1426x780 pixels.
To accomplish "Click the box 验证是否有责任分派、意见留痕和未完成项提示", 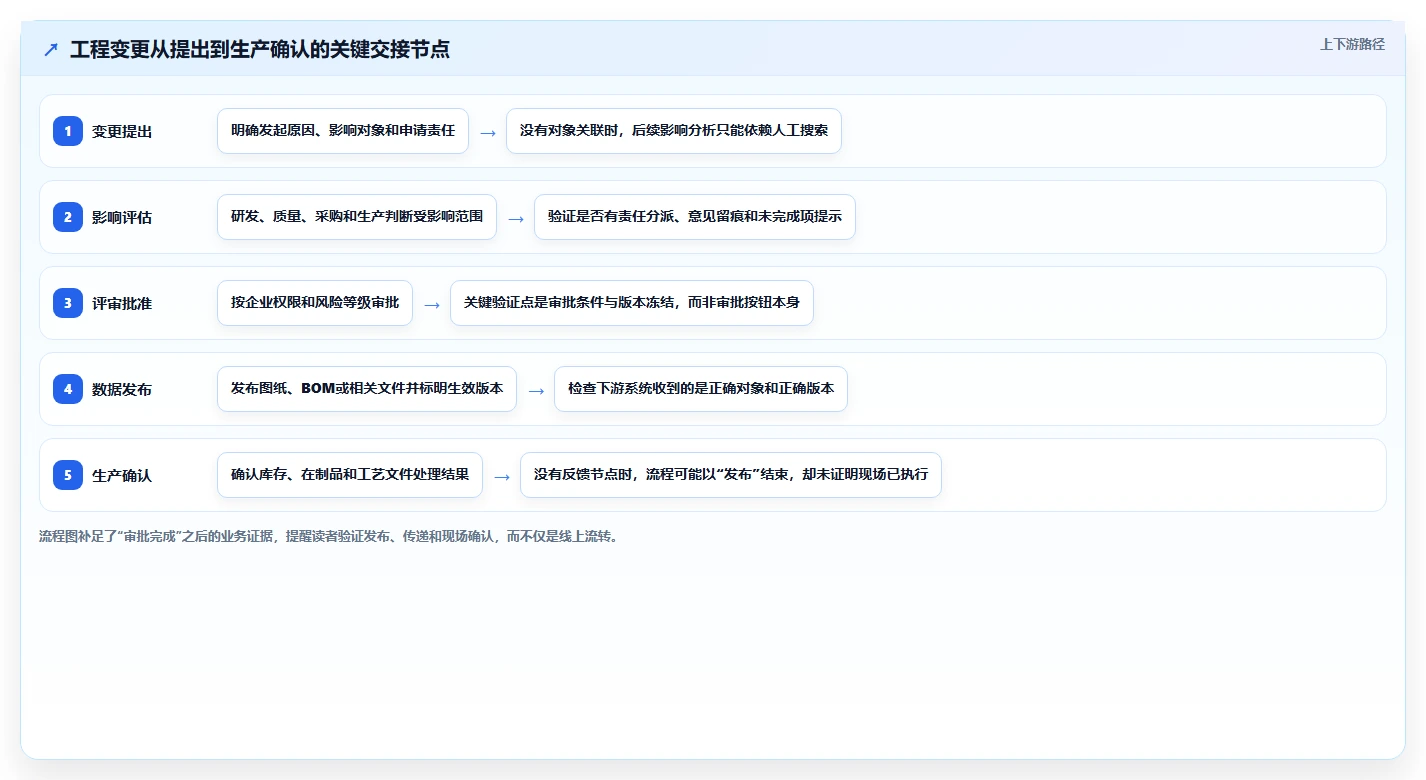I will coord(695,217).
